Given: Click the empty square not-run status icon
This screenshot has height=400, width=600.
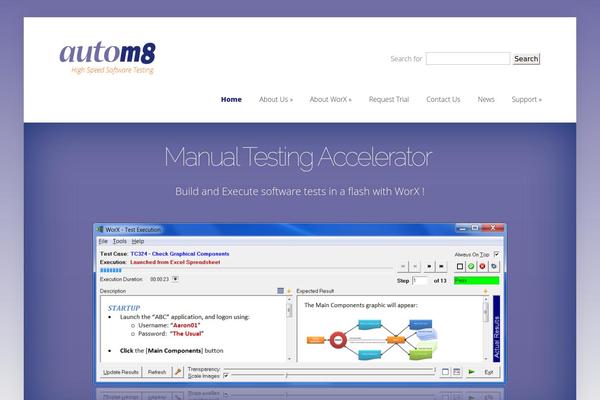Looking at the screenshot, I should pyautogui.click(x=460, y=266).
